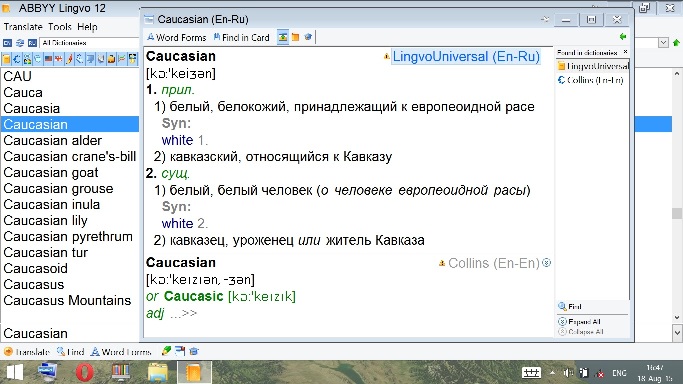Image resolution: width=683 pixels, height=384 pixels.
Task: Click Word Forms in card toolbar
Action: tap(176, 37)
